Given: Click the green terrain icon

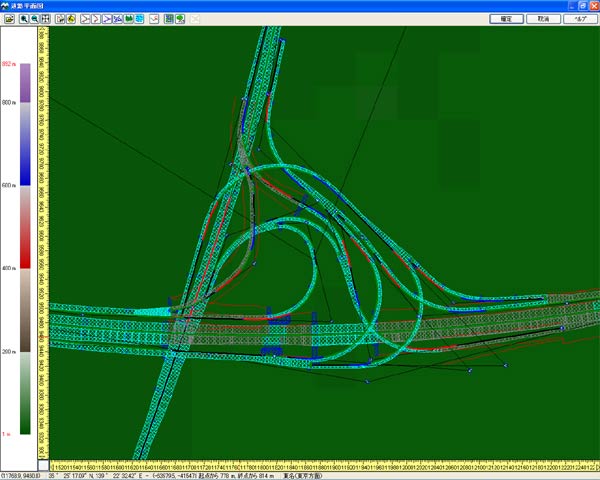Looking at the screenshot, I should [129, 19].
